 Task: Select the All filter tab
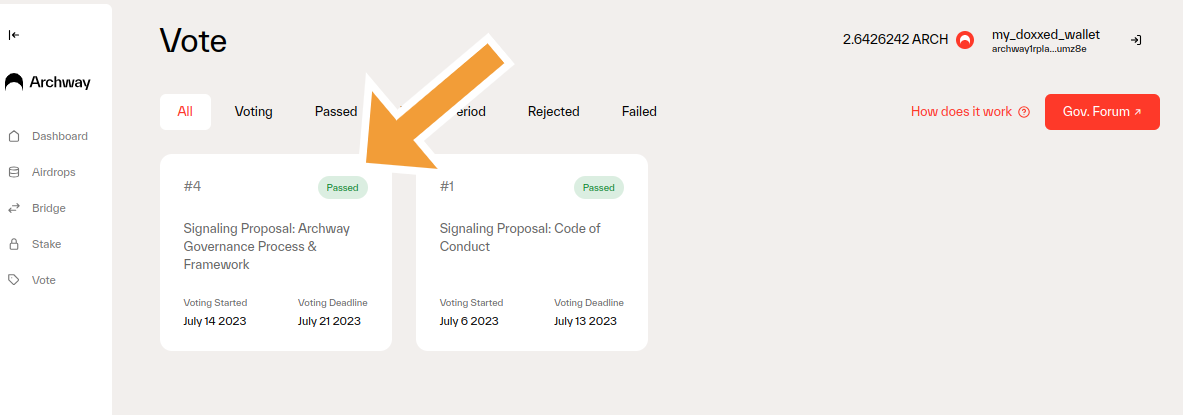coord(185,112)
